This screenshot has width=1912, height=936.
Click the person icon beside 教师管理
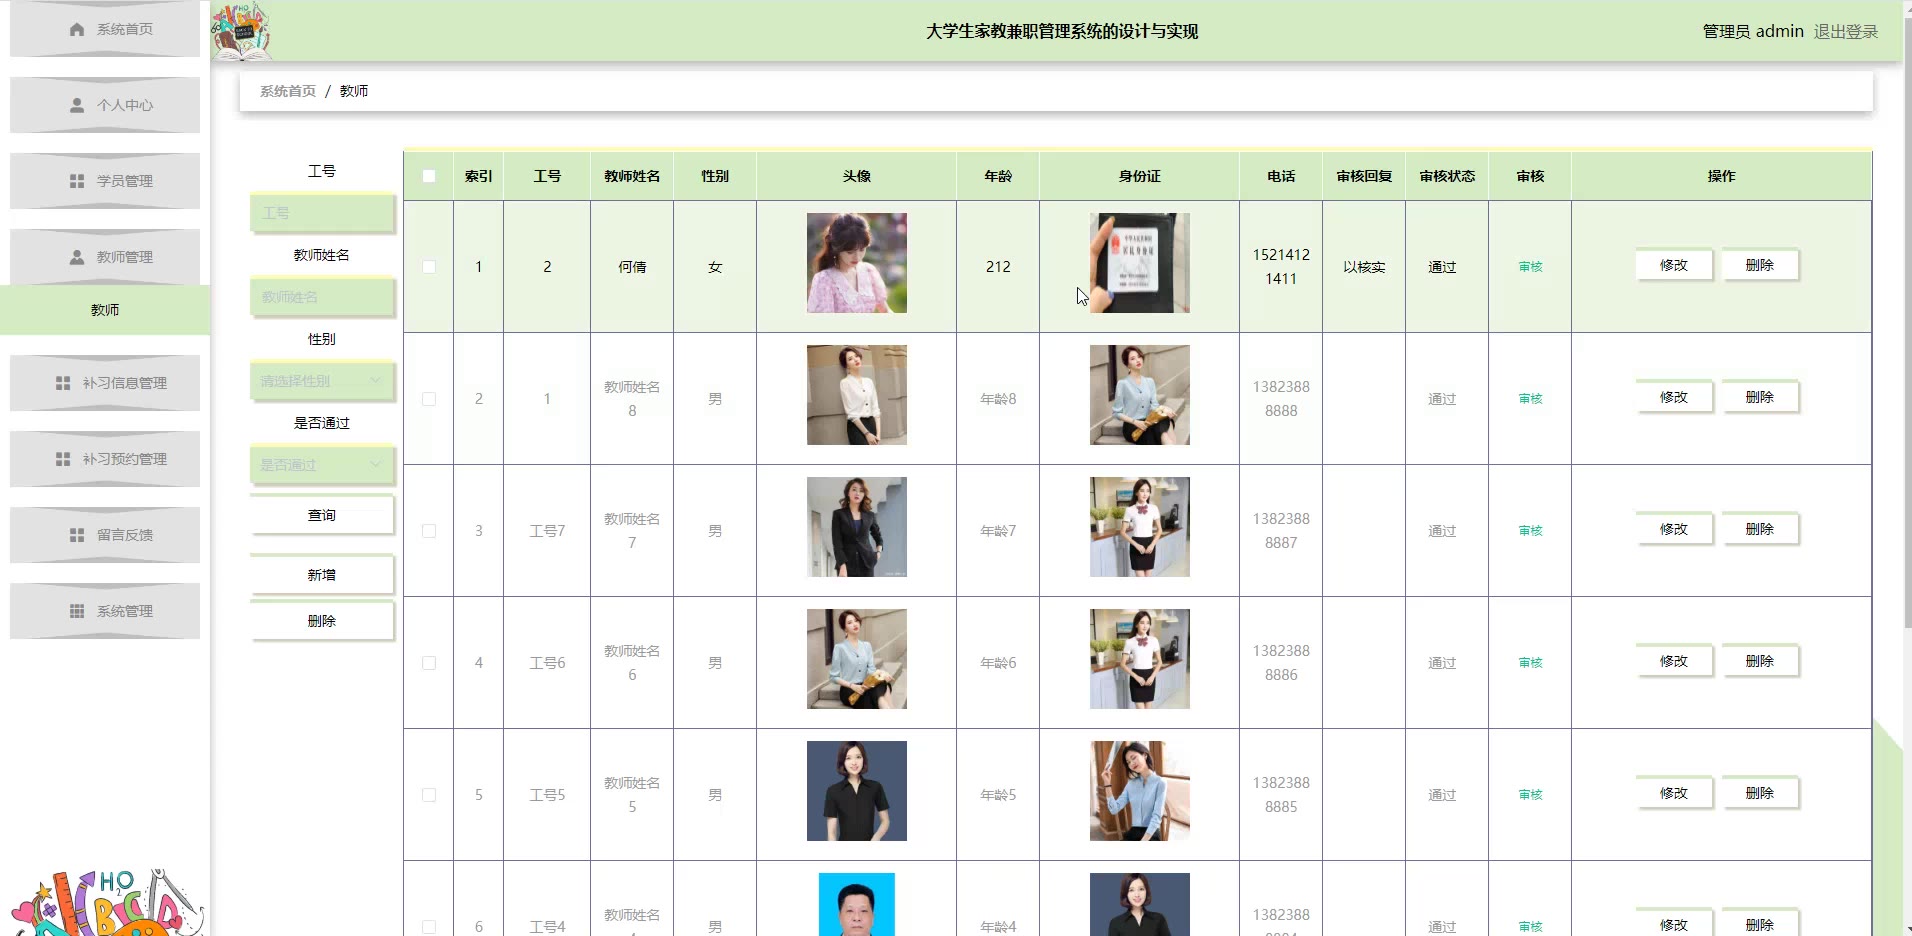click(x=77, y=257)
